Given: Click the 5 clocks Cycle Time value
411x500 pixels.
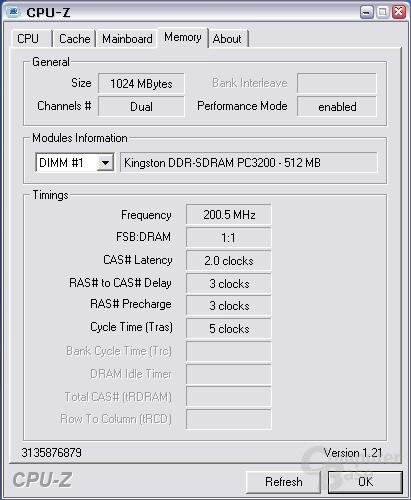Looking at the screenshot, I should click(x=229, y=329).
